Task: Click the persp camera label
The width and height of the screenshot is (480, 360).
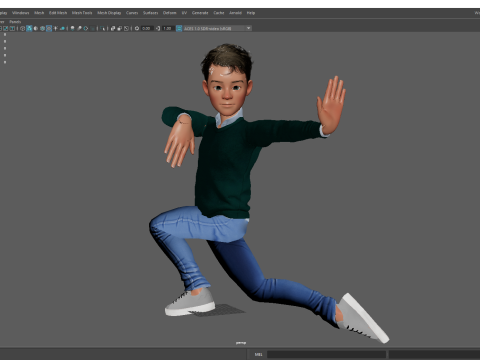Action: point(241,343)
